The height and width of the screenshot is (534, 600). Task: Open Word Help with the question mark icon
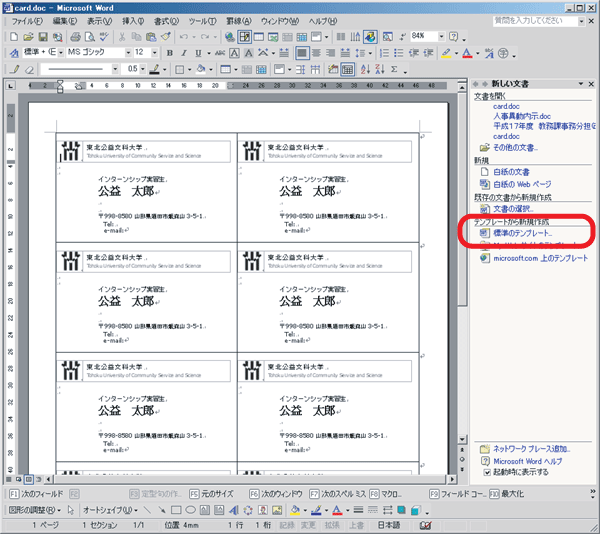(454, 37)
